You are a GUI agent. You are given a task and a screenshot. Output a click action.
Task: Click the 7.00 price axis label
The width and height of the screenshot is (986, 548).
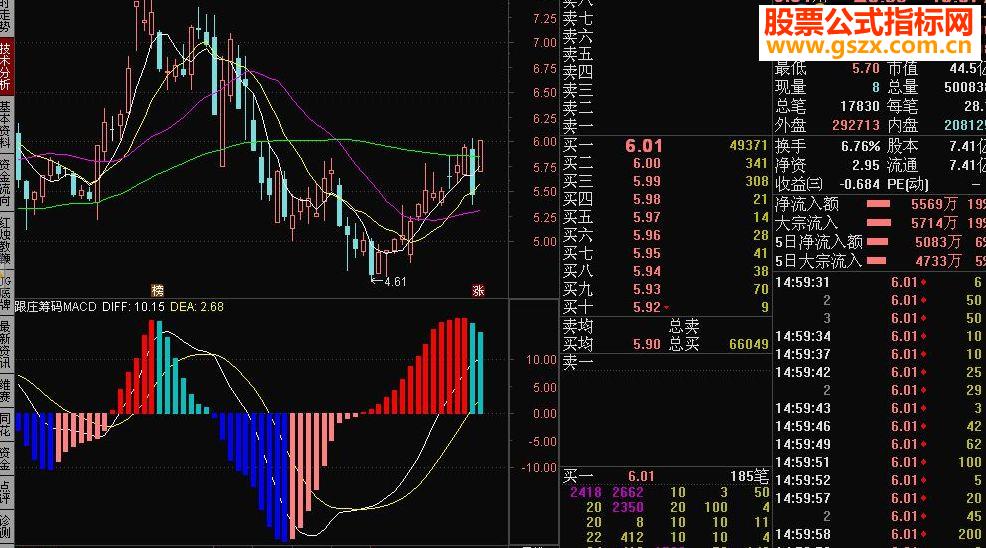point(545,43)
